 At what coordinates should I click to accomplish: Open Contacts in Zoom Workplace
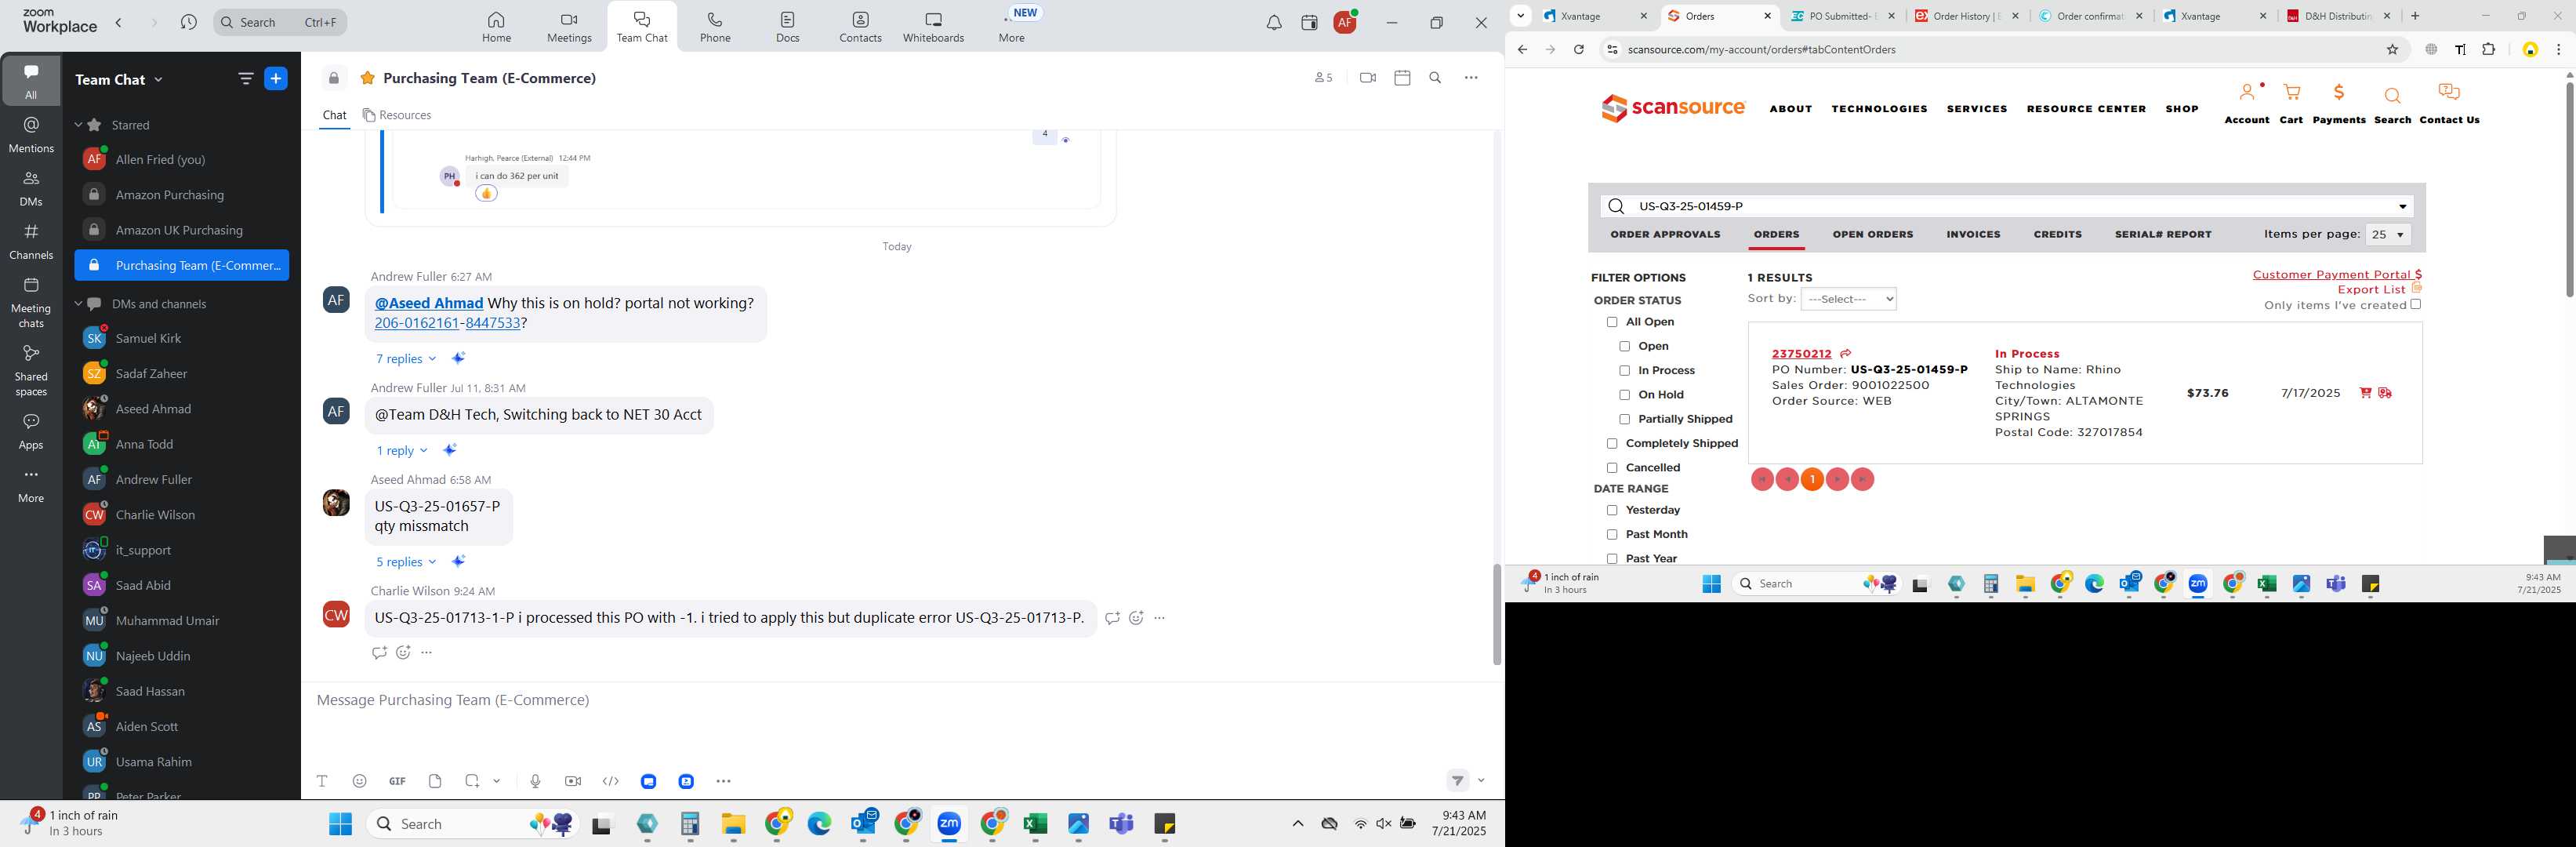pyautogui.click(x=860, y=27)
